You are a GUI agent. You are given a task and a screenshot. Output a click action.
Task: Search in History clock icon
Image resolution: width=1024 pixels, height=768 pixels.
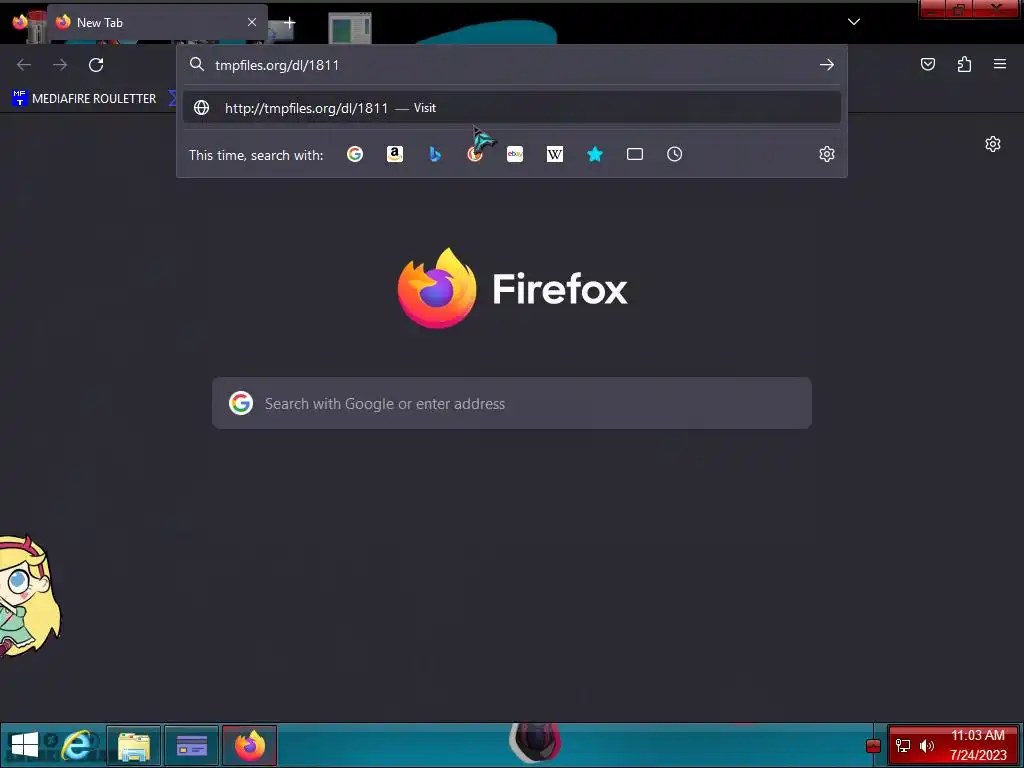(675, 154)
